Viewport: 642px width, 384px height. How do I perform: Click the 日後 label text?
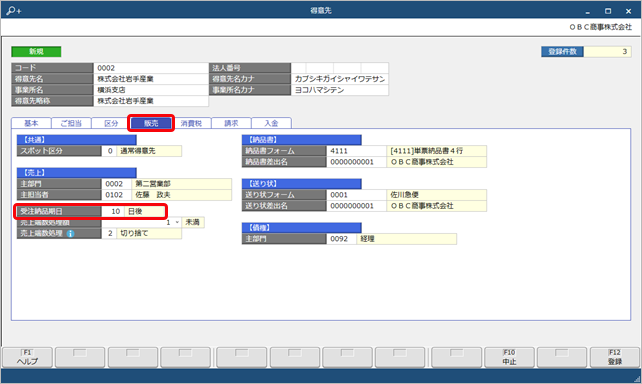(135, 211)
